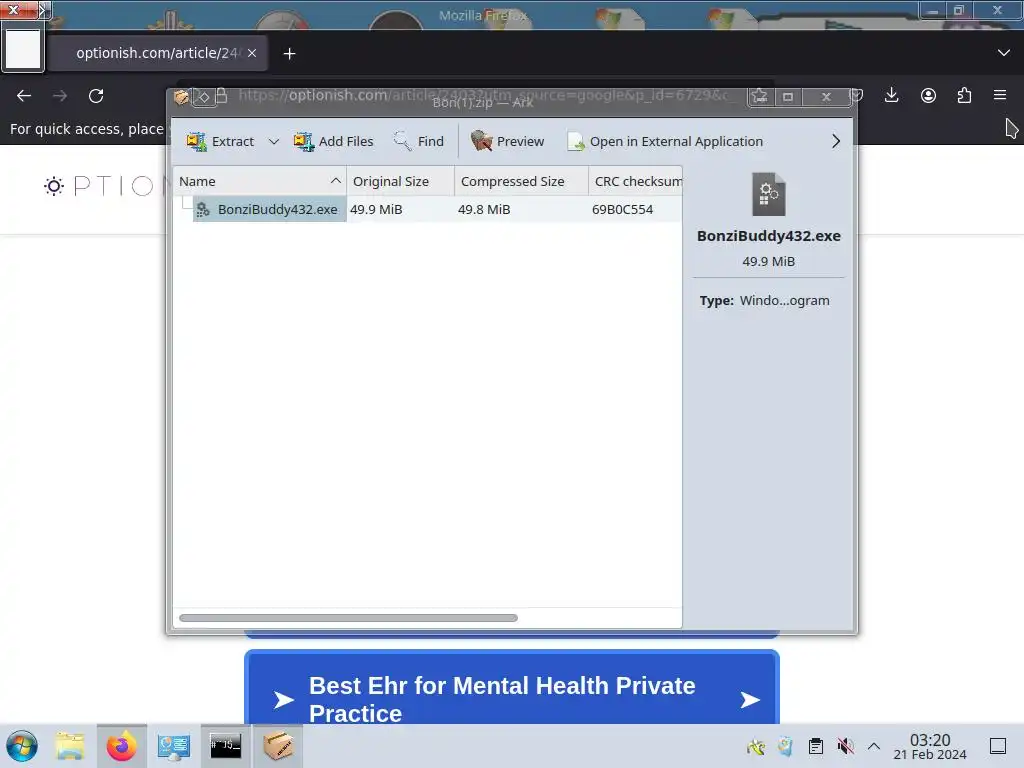1024x768 pixels.
Task: Open the system settings taskbar icon
Action: (173, 746)
